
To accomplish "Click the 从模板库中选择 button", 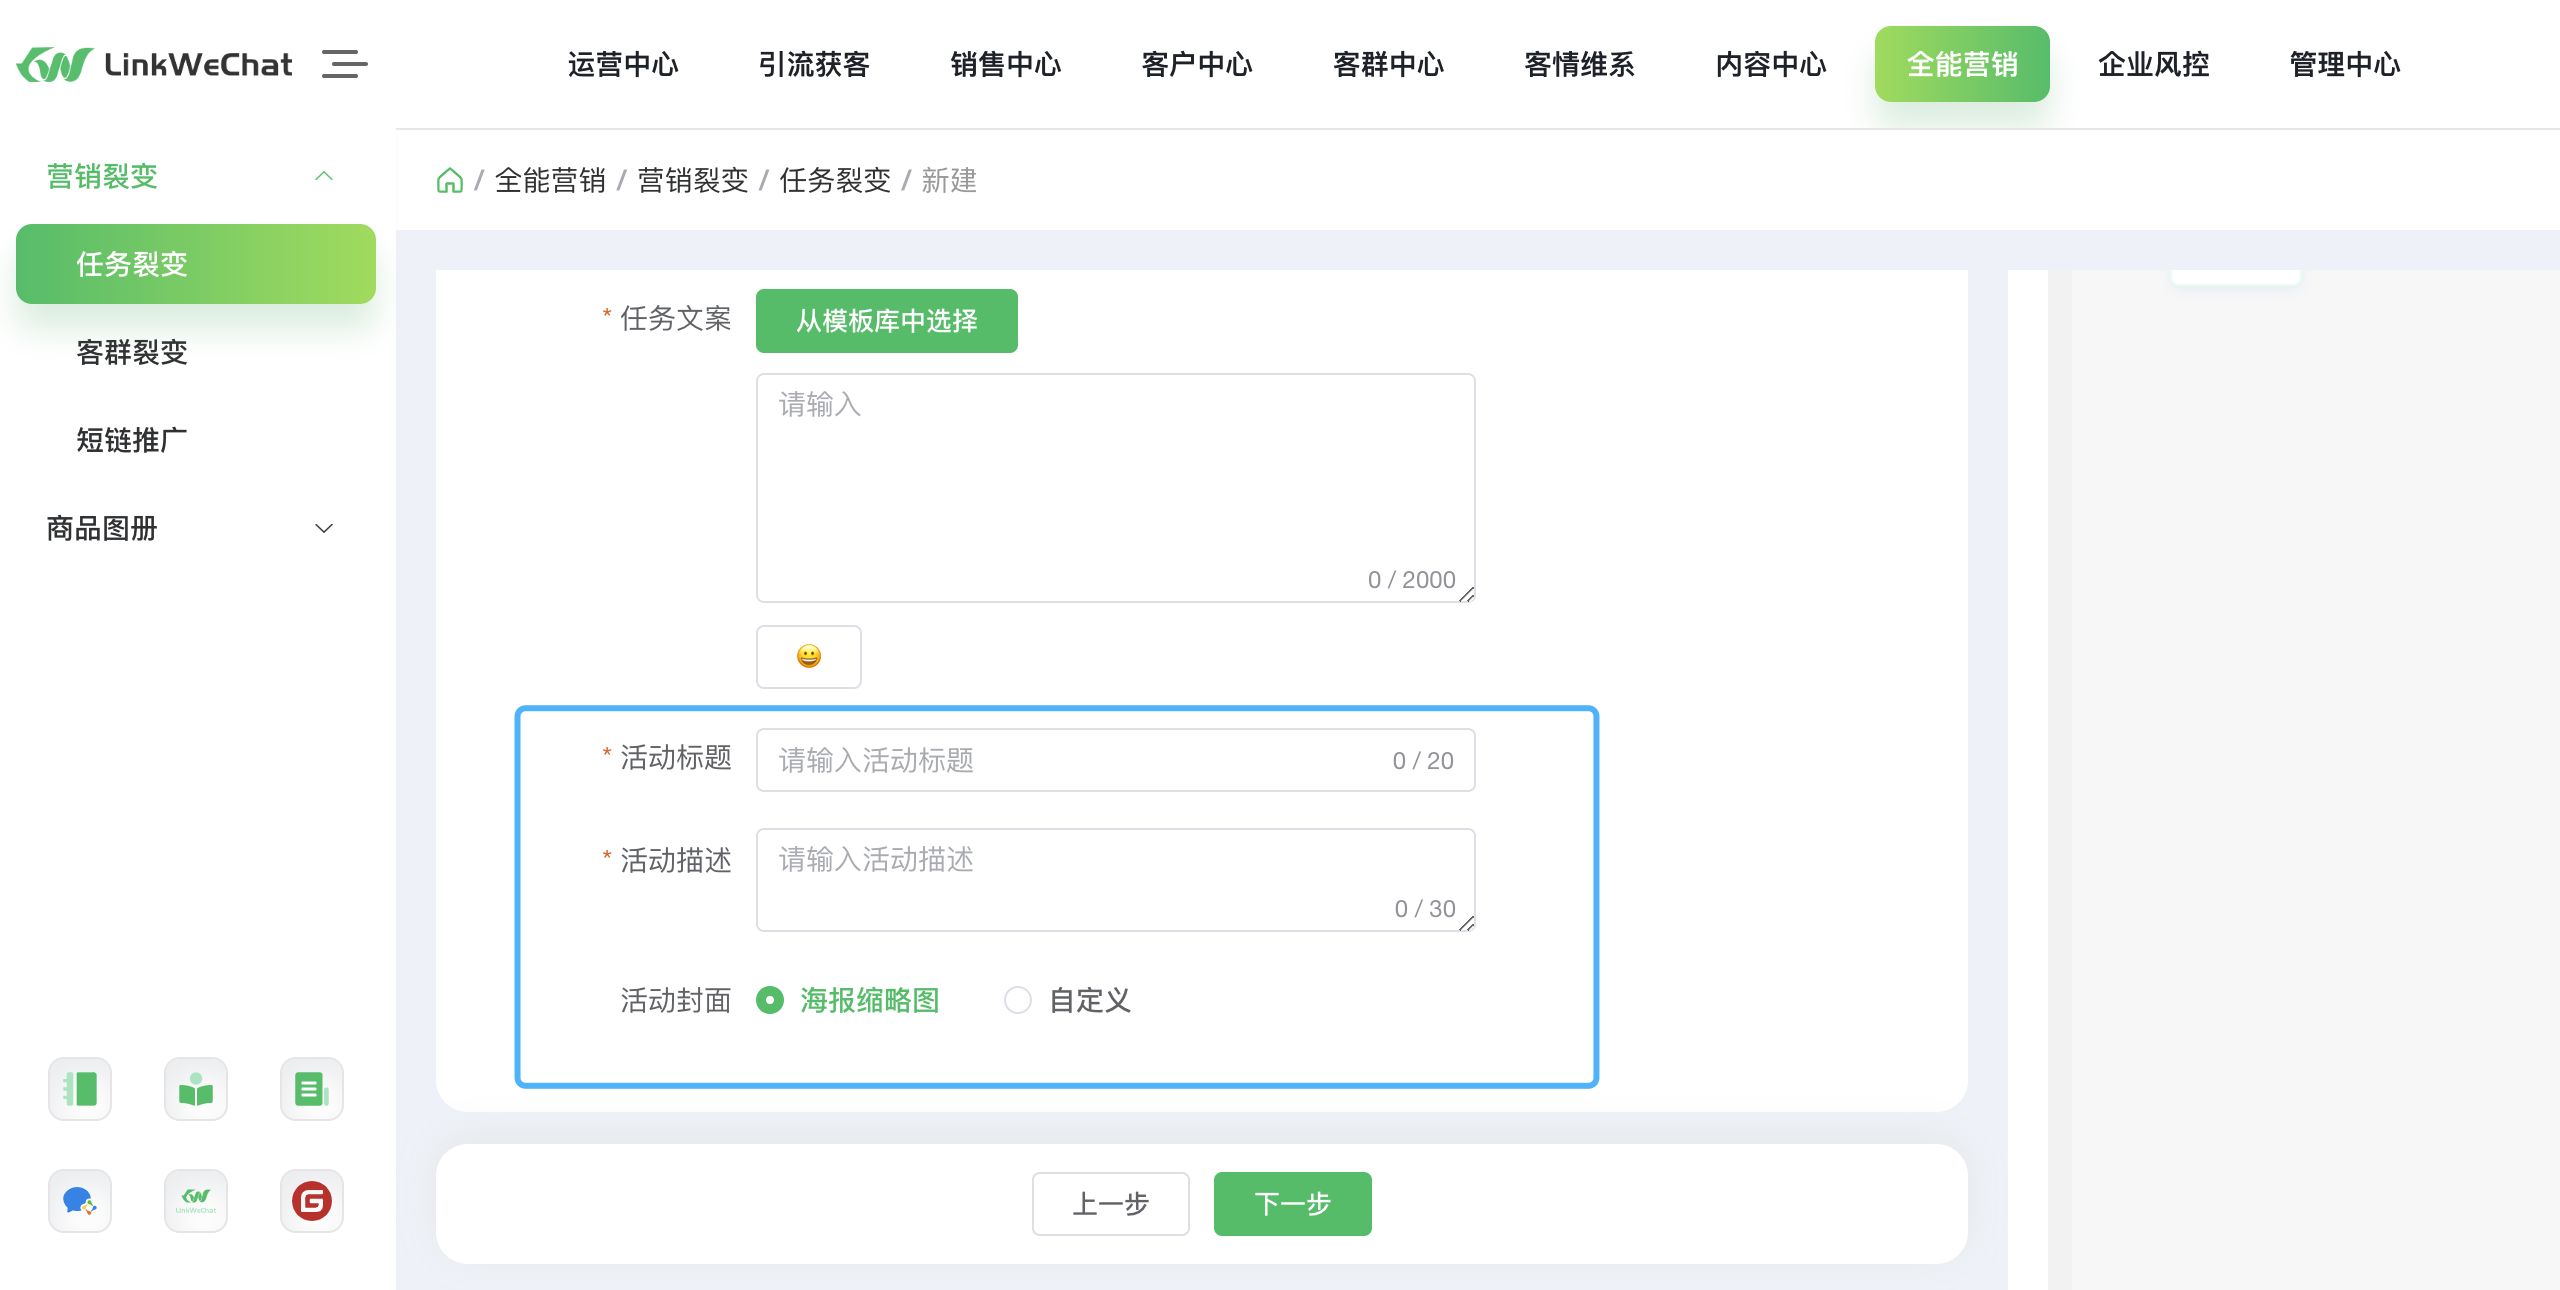I will tap(886, 321).
